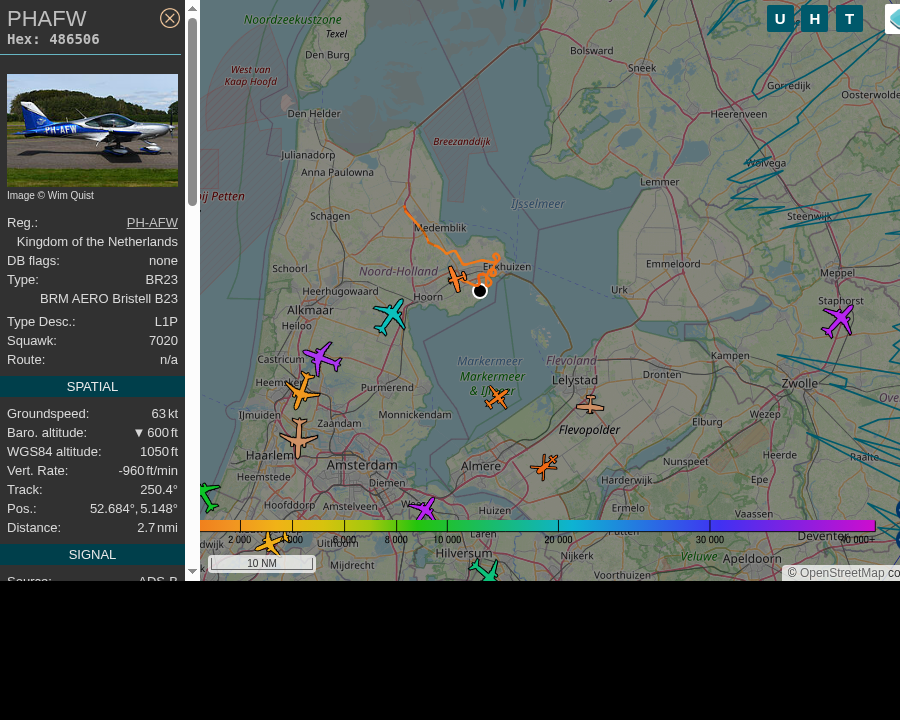Select the tan jet above Haarlem

click(x=298, y=438)
